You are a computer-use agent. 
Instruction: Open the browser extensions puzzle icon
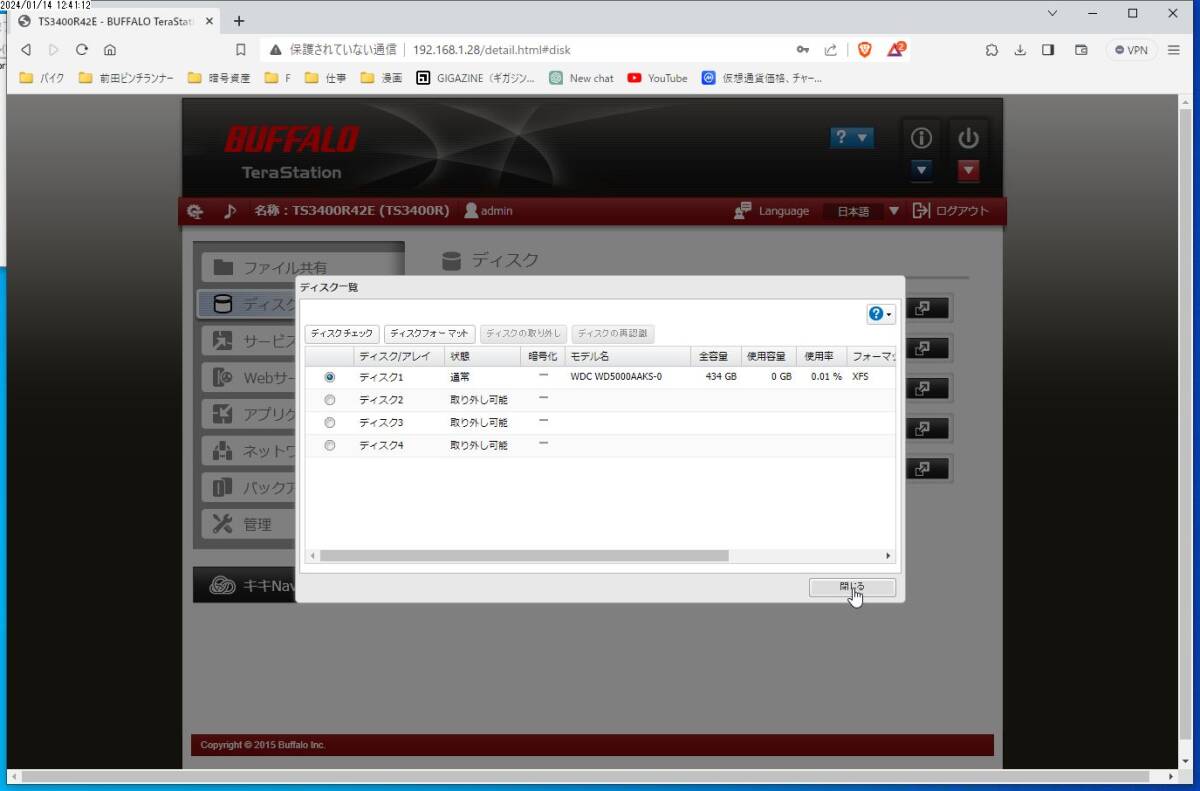(x=992, y=50)
